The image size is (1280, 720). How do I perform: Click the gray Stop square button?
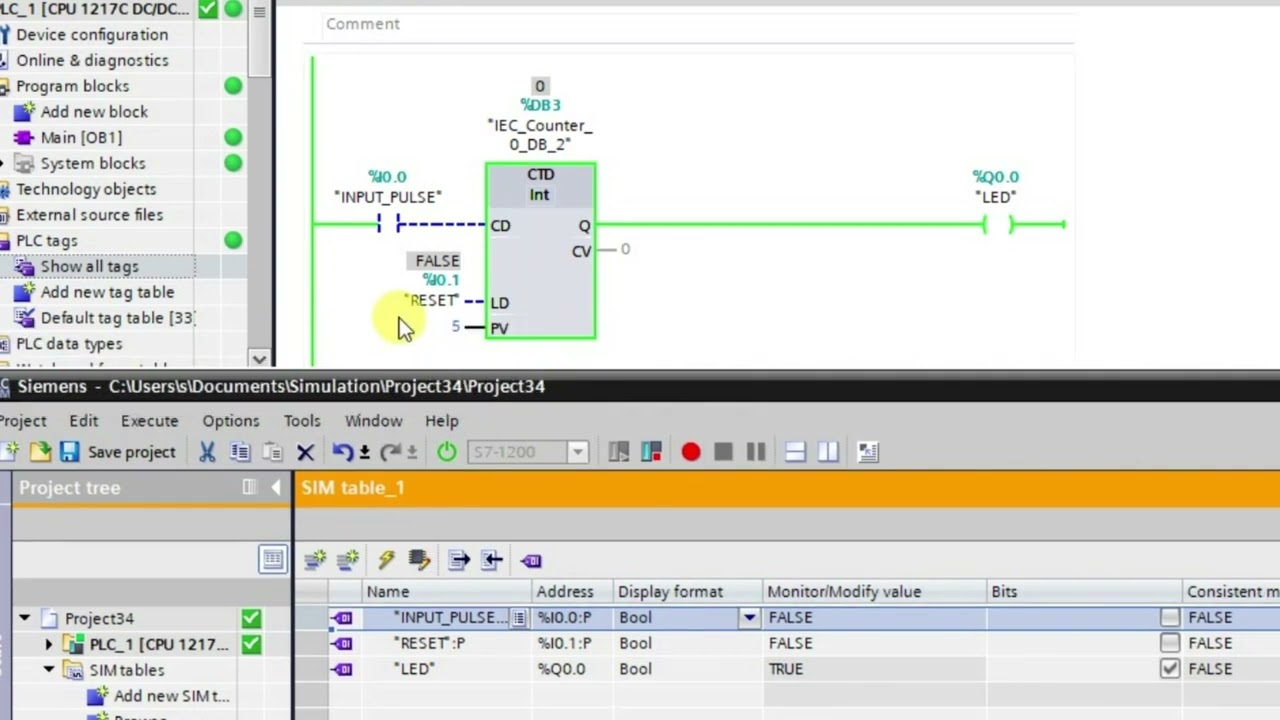coord(723,452)
